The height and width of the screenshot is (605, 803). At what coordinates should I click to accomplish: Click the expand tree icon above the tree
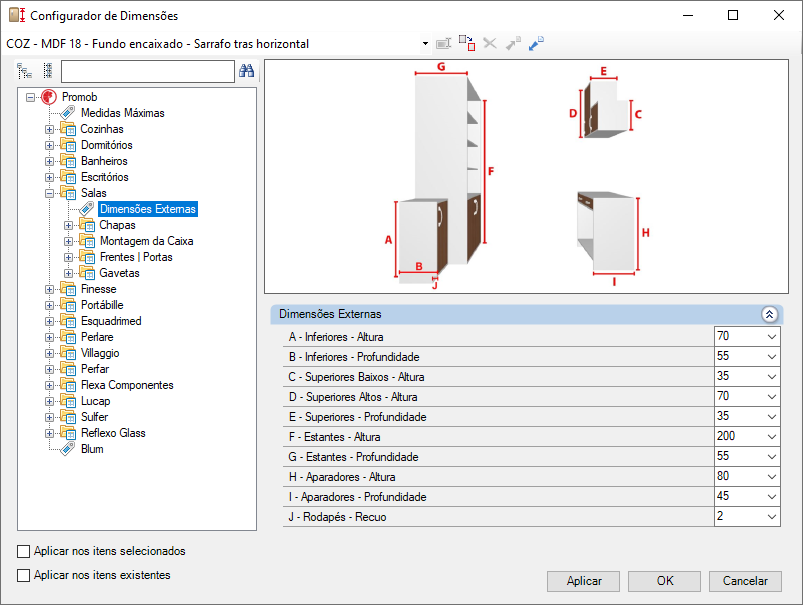(25, 71)
